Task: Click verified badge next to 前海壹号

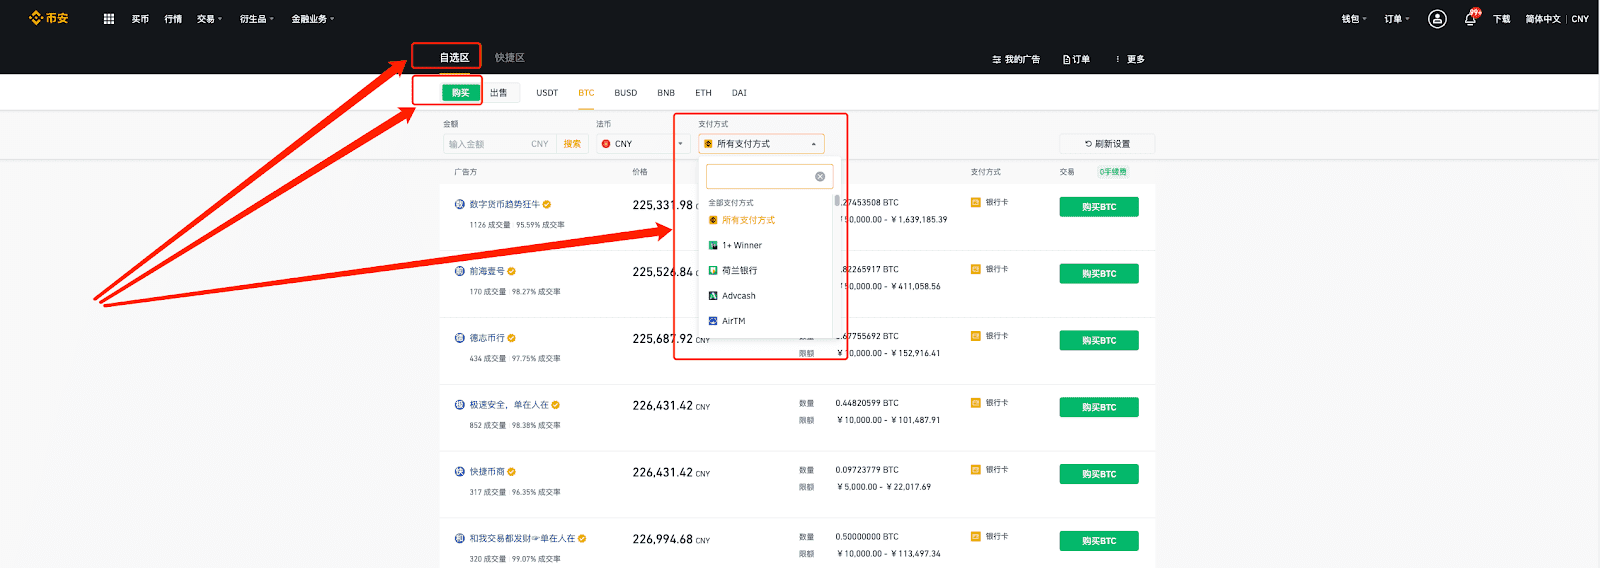Action: 512,271
